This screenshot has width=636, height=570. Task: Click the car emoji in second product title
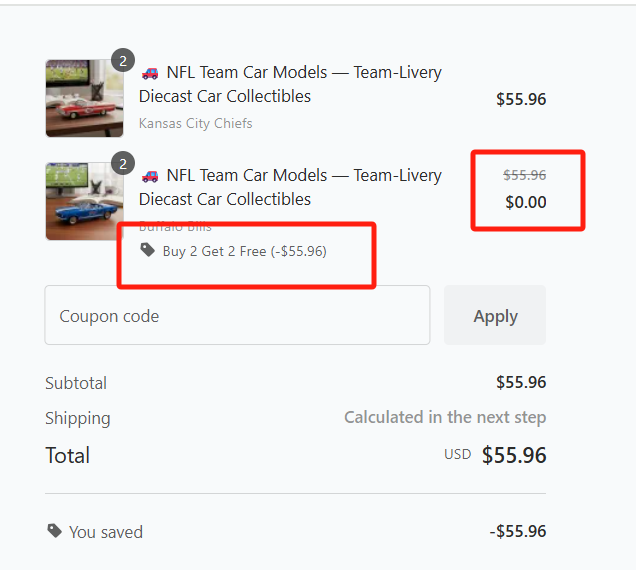150,175
